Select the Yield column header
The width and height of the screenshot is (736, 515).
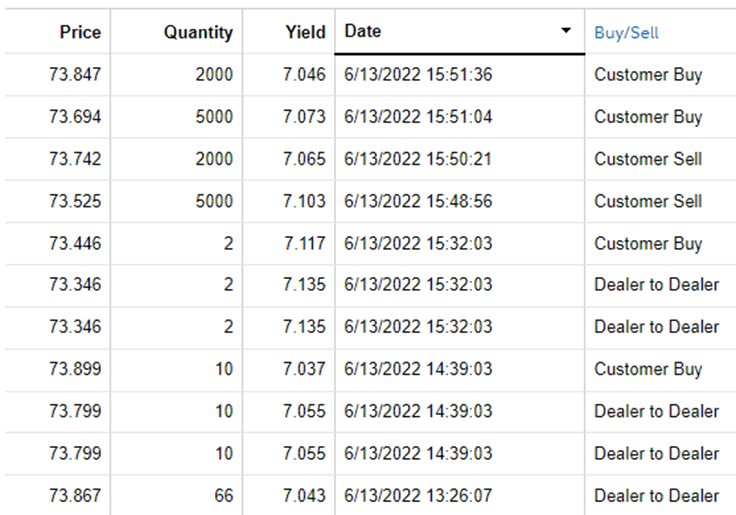click(x=305, y=32)
